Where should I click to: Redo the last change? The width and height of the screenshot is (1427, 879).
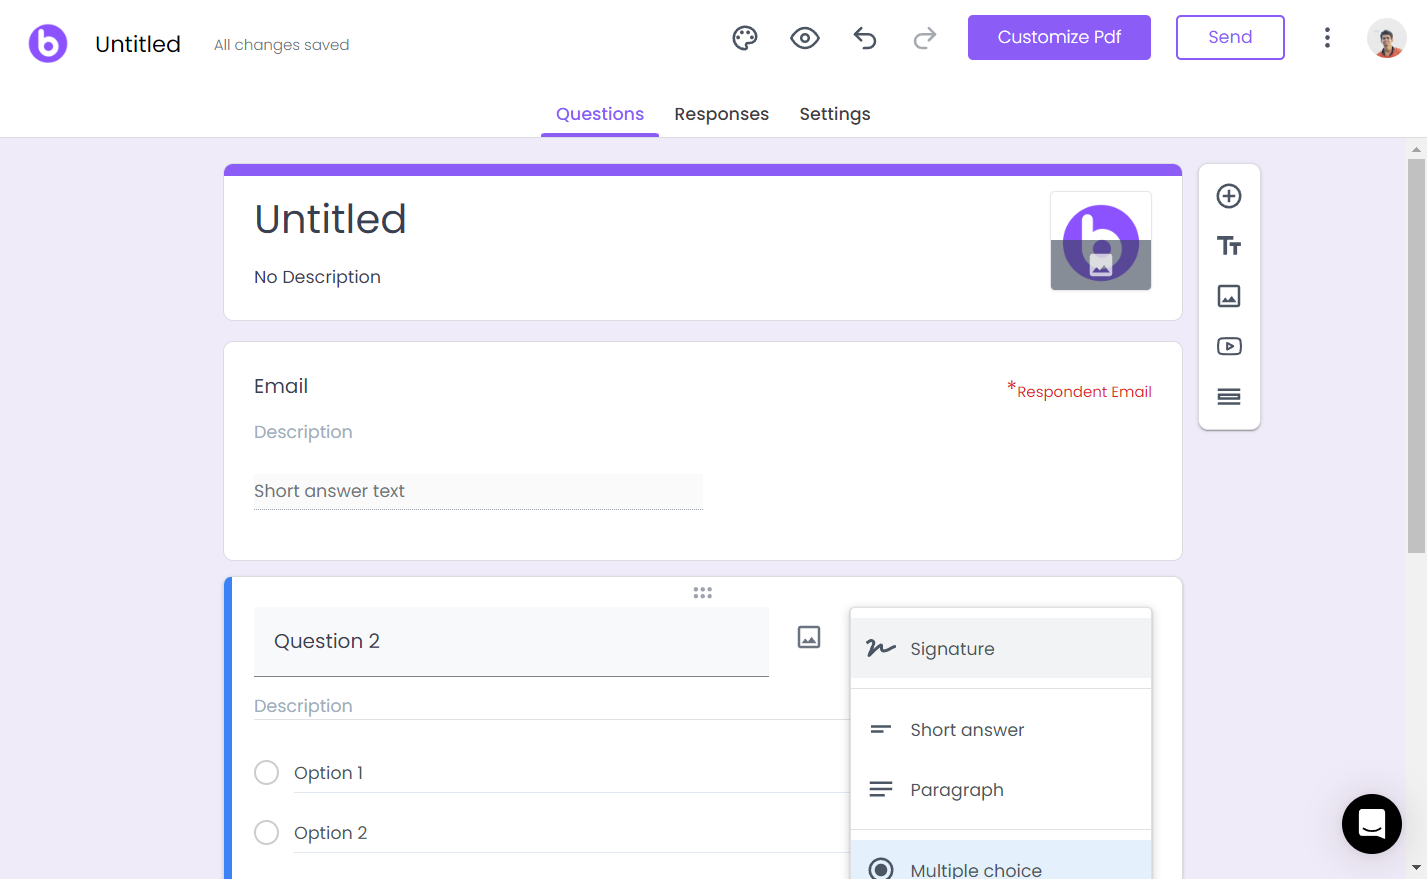pos(925,38)
